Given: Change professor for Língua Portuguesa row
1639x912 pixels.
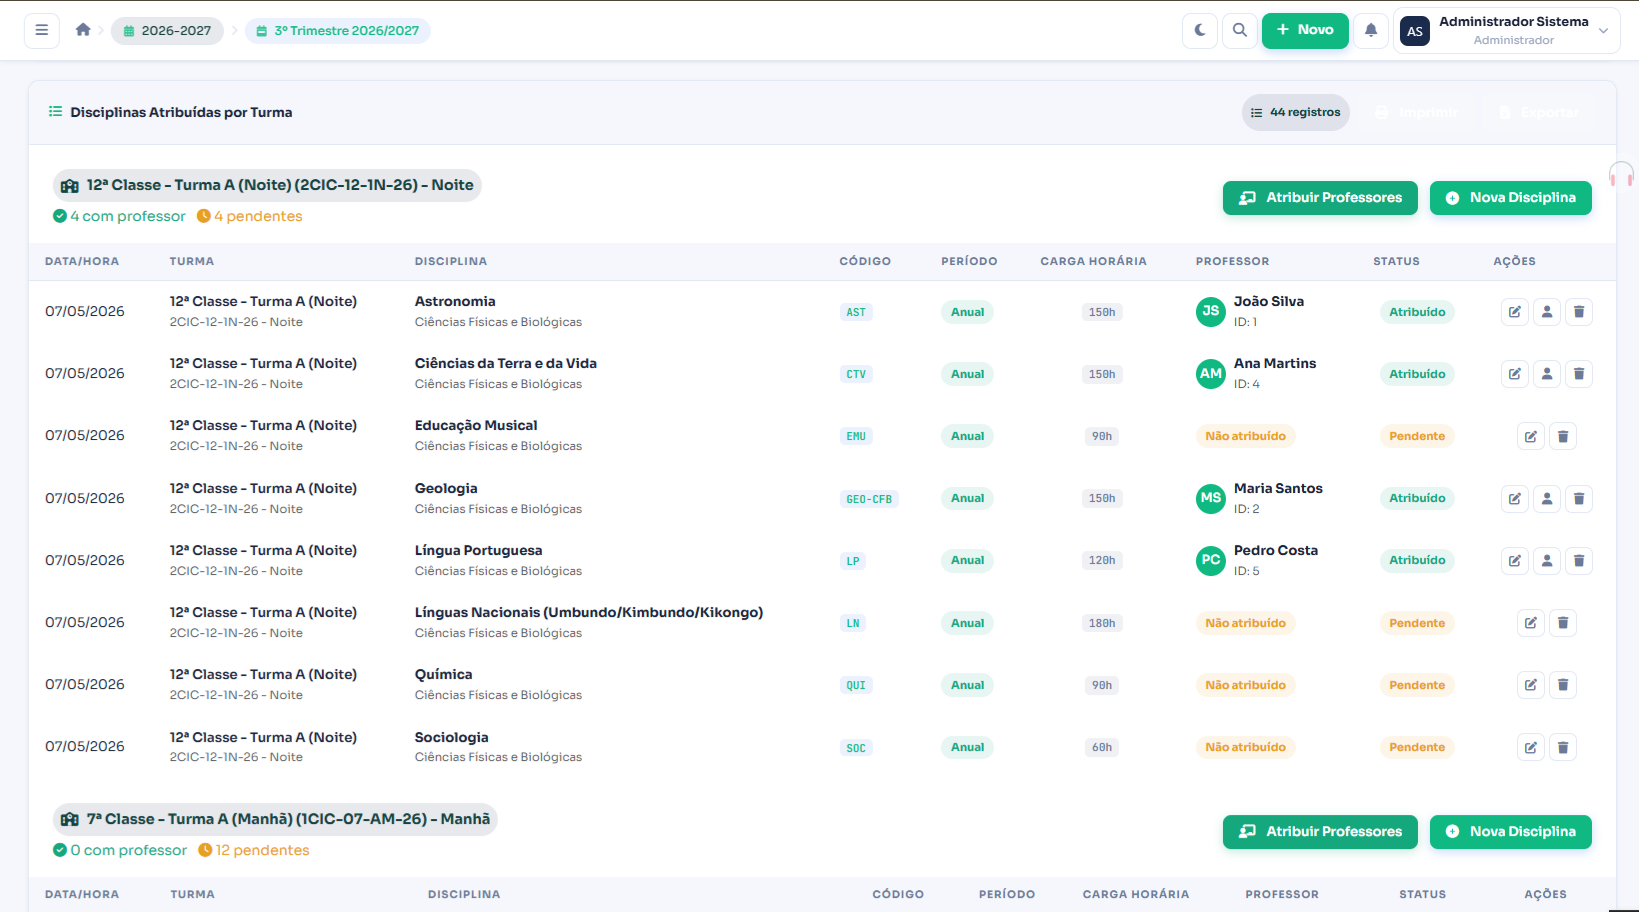Looking at the screenshot, I should 1547,561.
